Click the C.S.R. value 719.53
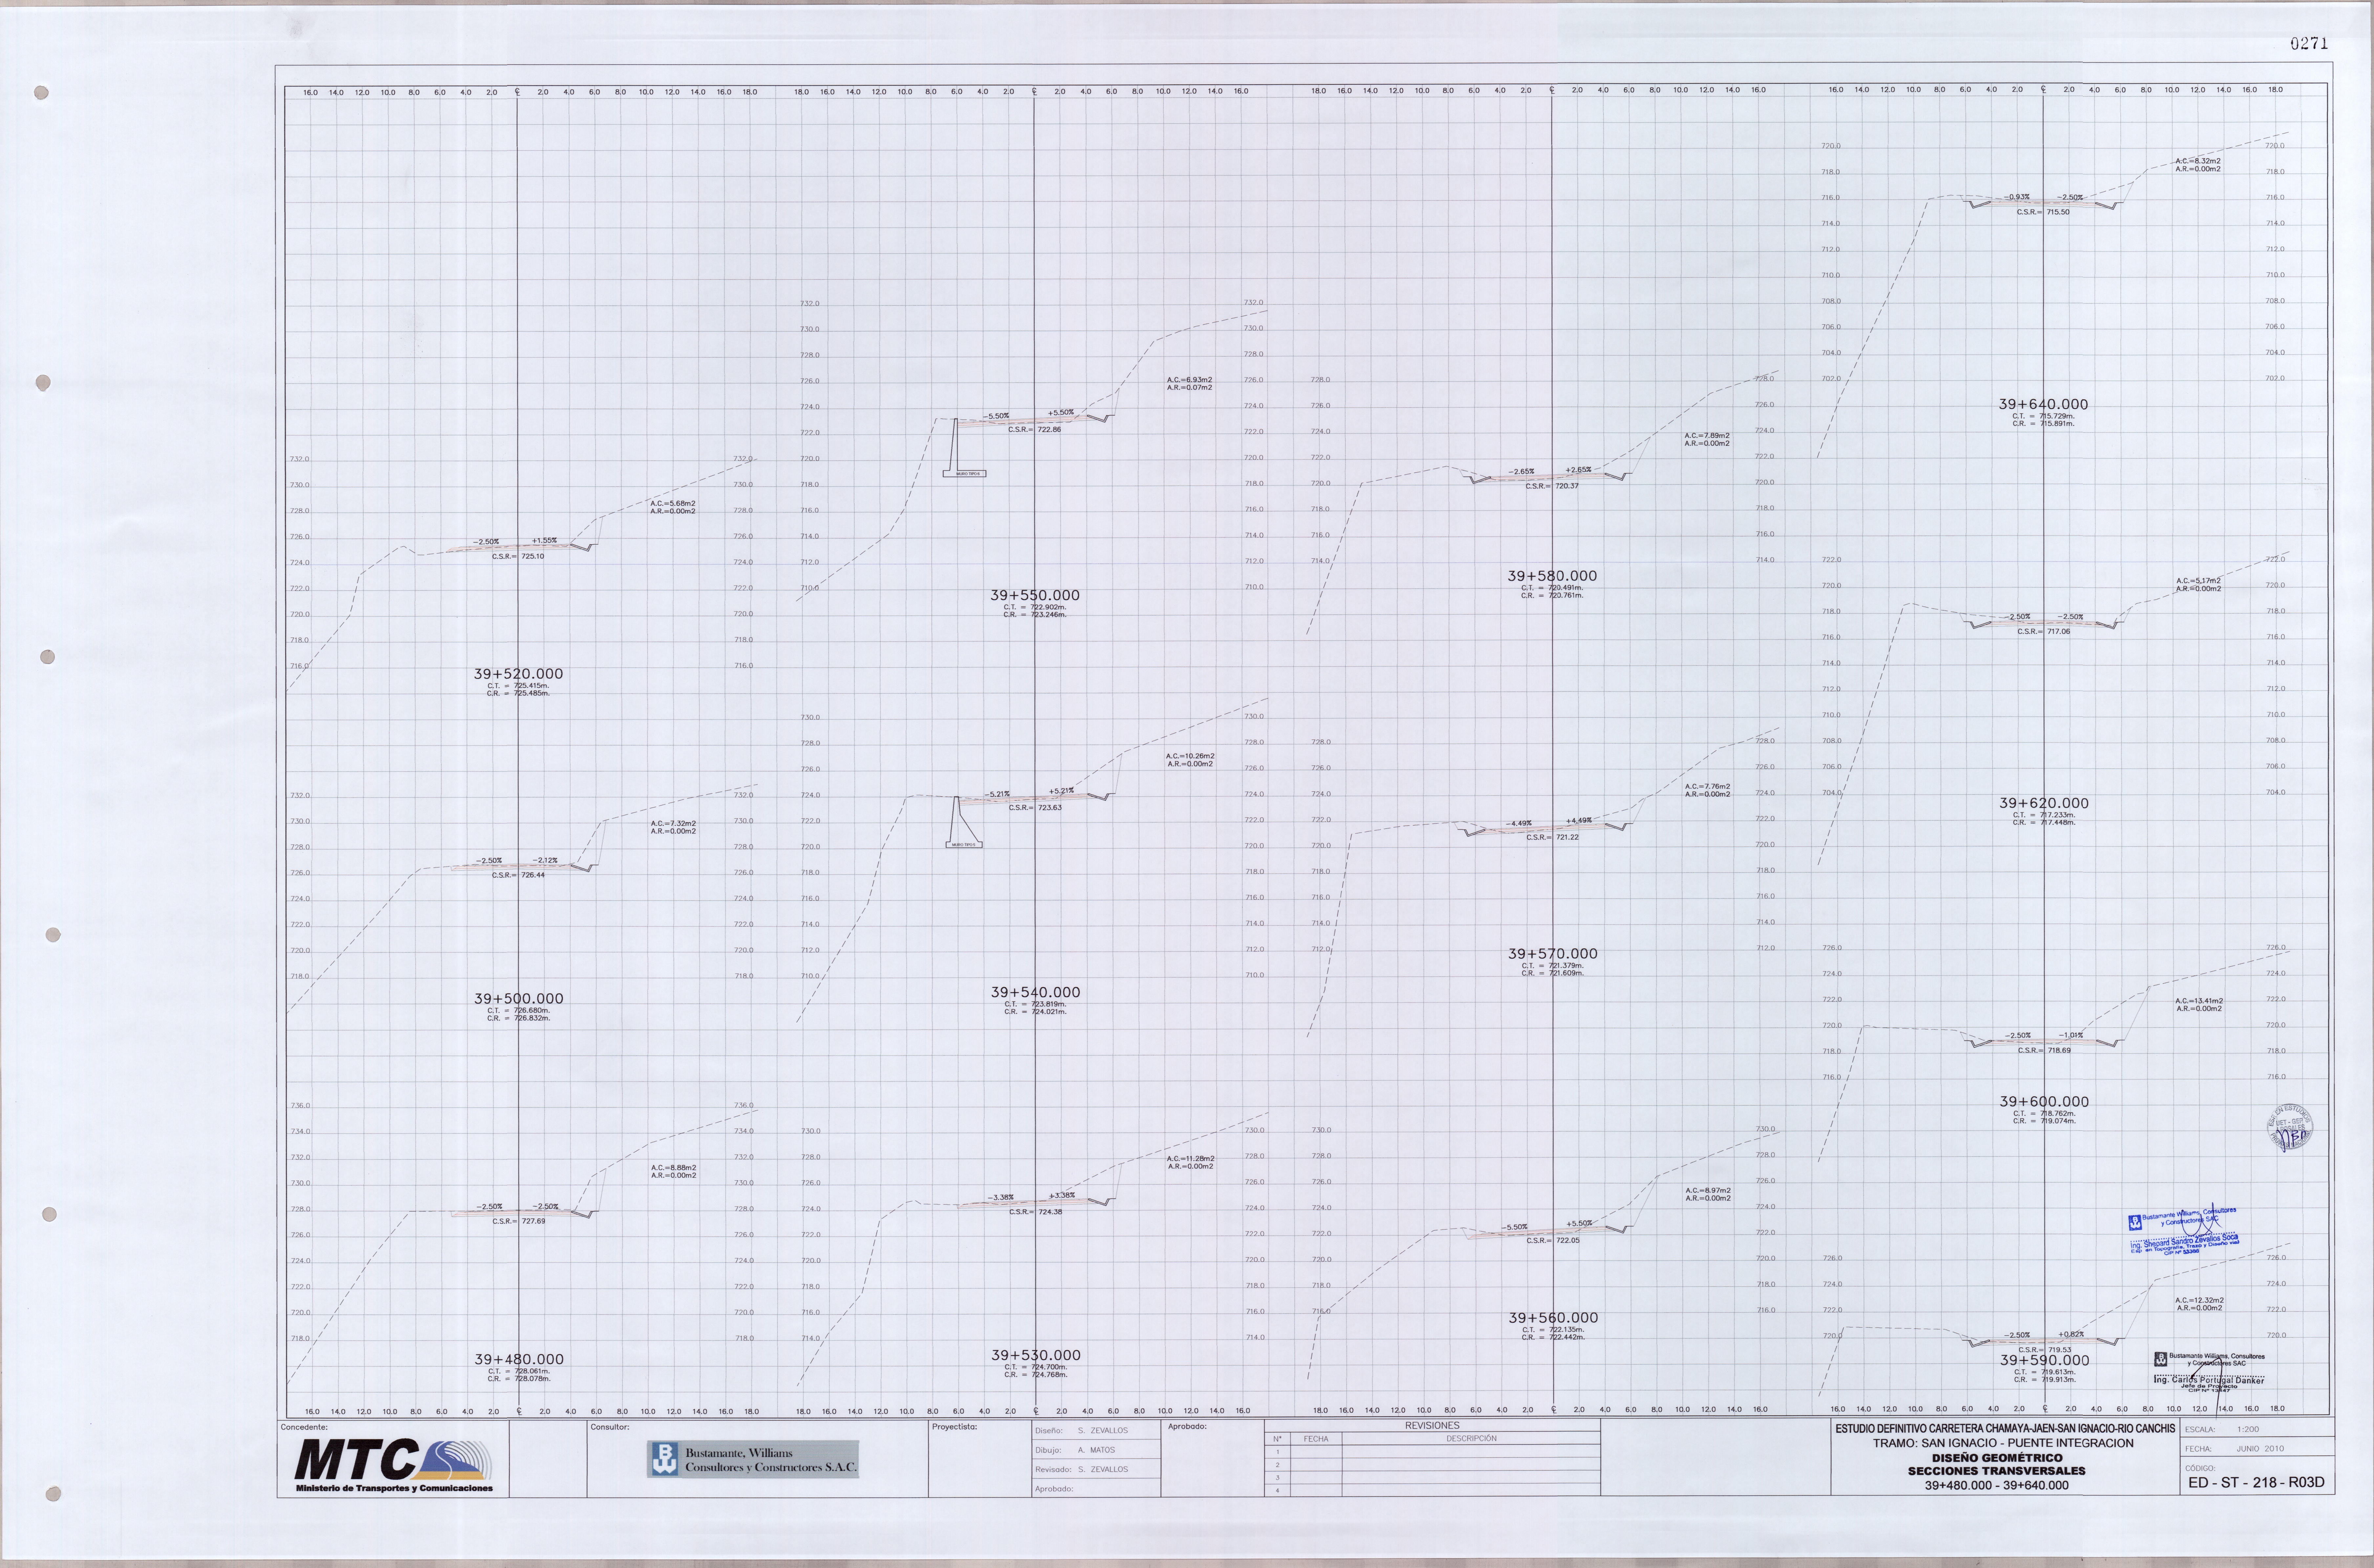Image resolution: width=2374 pixels, height=1568 pixels. click(2059, 1350)
